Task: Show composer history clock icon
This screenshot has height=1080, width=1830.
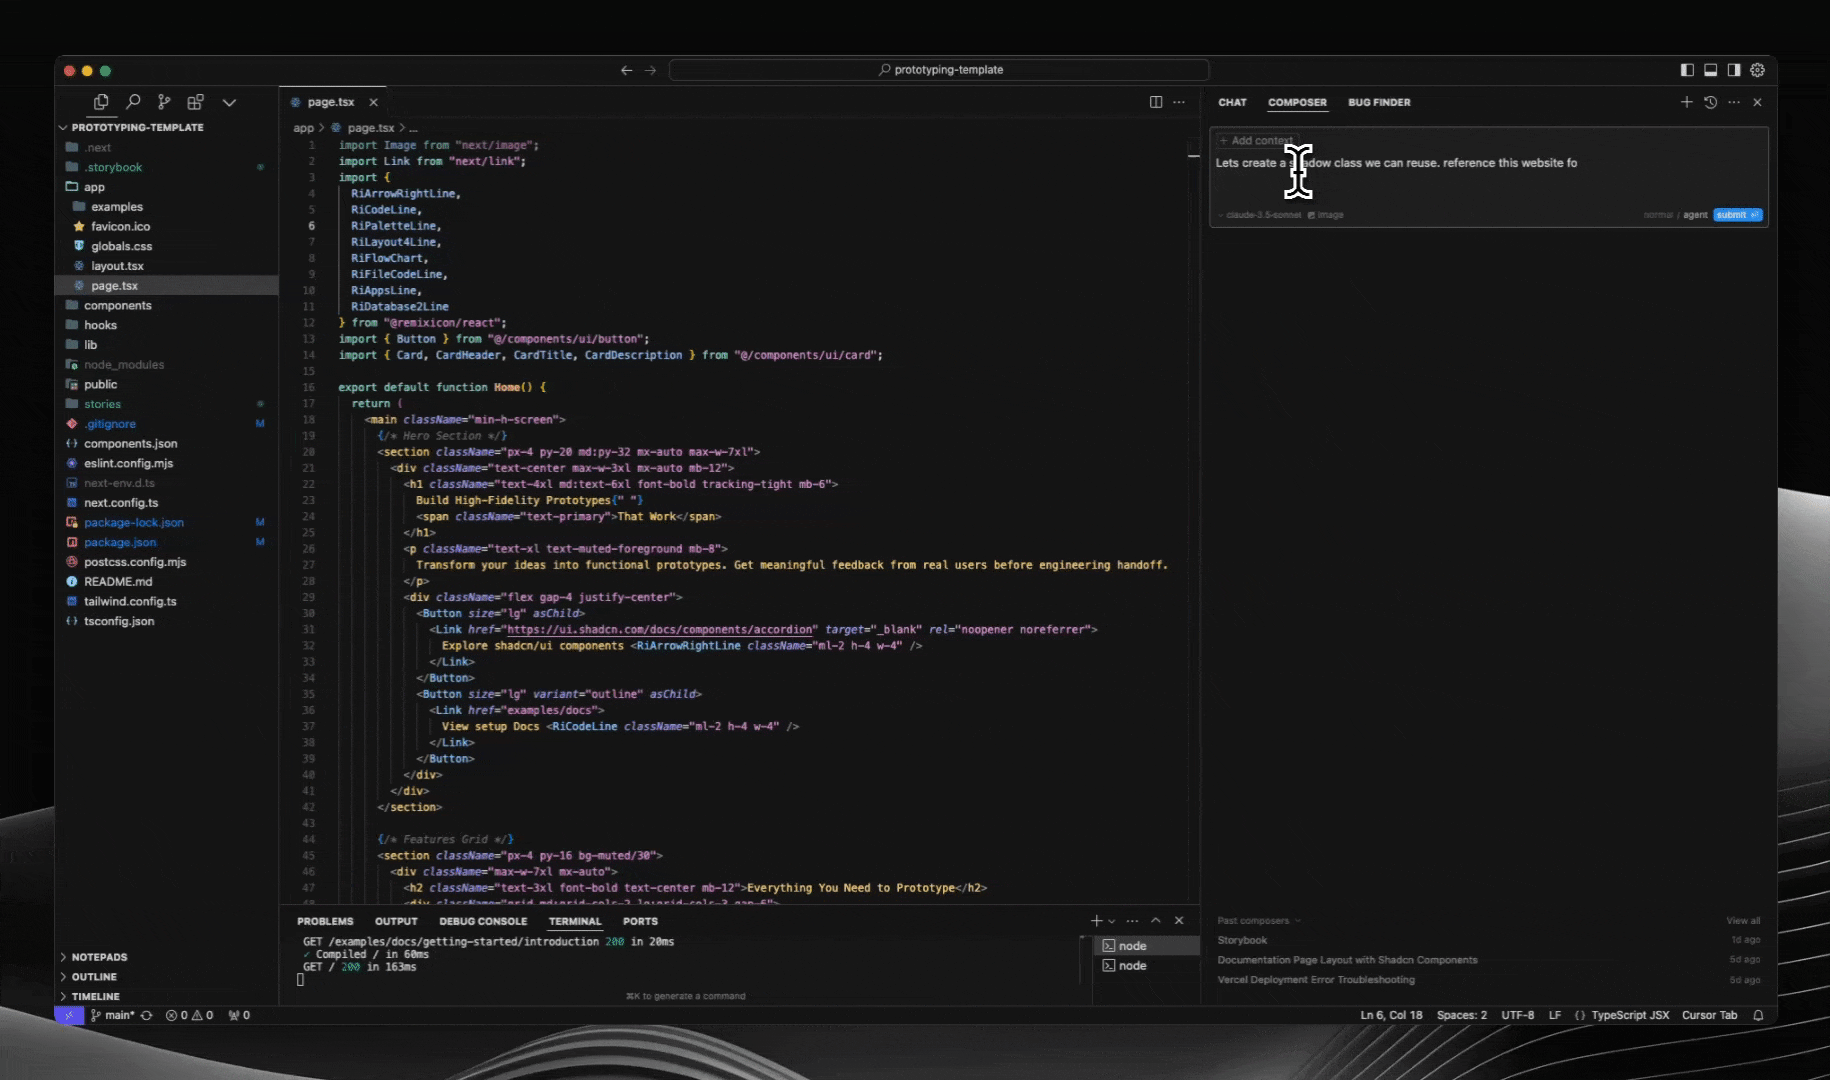Action: point(1710,102)
